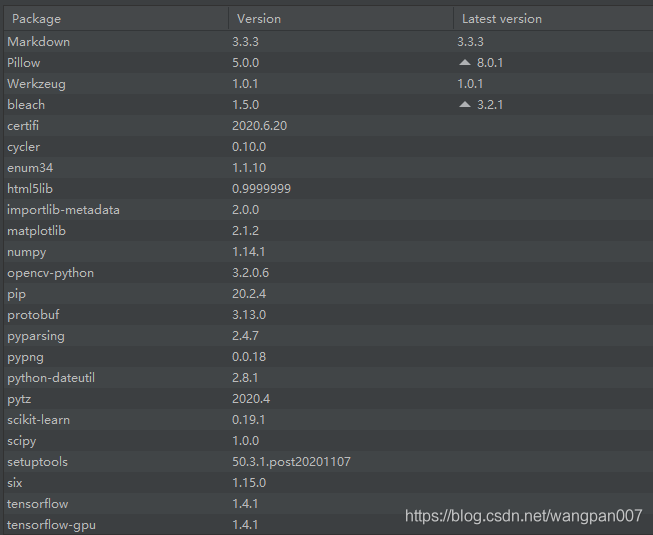Image resolution: width=653 pixels, height=535 pixels.
Task: Click the six version 1.15.0 cell
Action: (x=248, y=483)
